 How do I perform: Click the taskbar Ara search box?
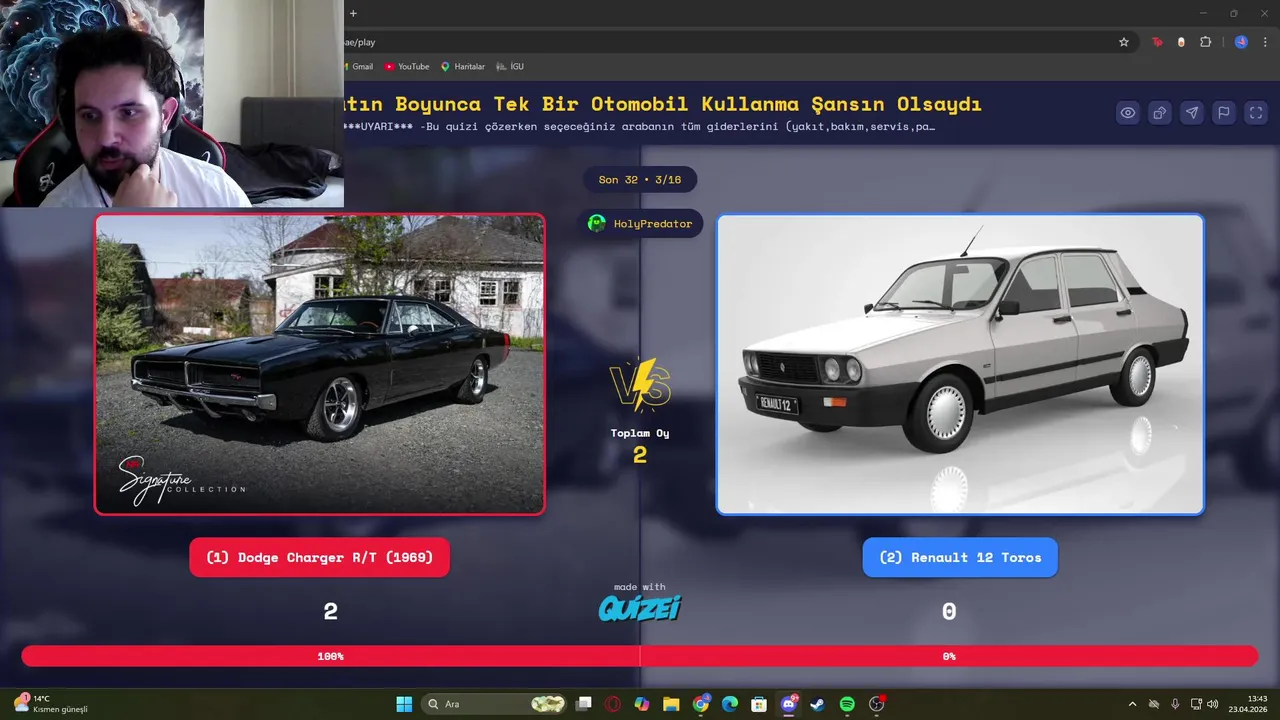(x=495, y=704)
